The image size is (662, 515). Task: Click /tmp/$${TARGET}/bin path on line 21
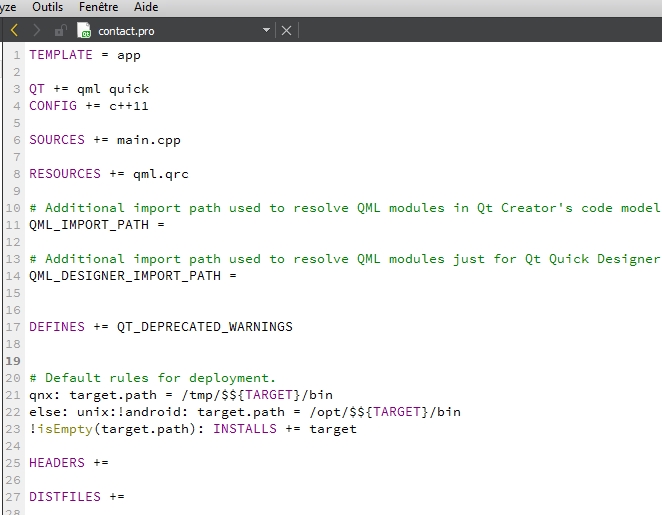(x=257, y=395)
